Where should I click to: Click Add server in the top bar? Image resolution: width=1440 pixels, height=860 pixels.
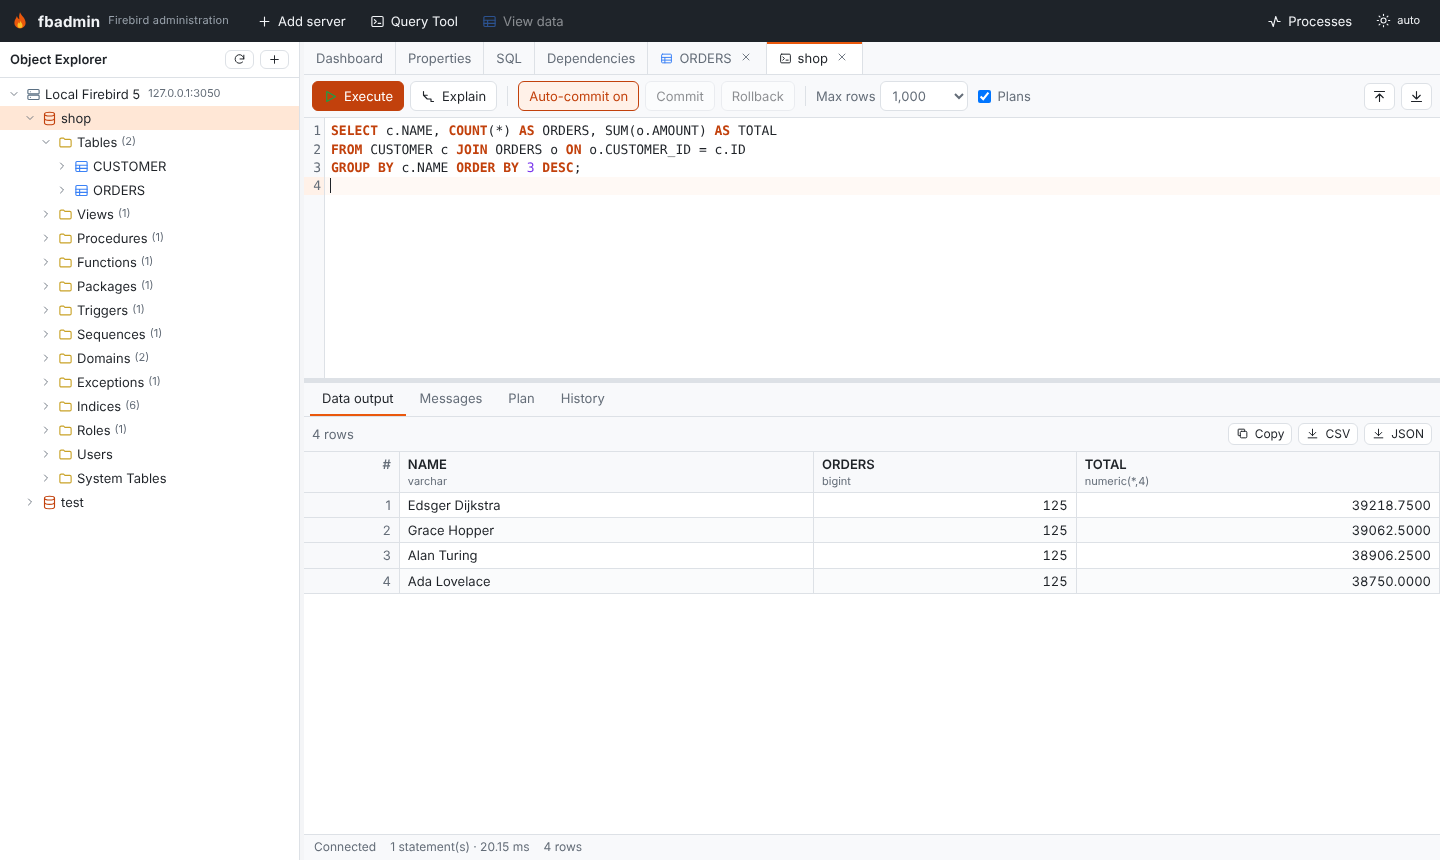coord(302,21)
